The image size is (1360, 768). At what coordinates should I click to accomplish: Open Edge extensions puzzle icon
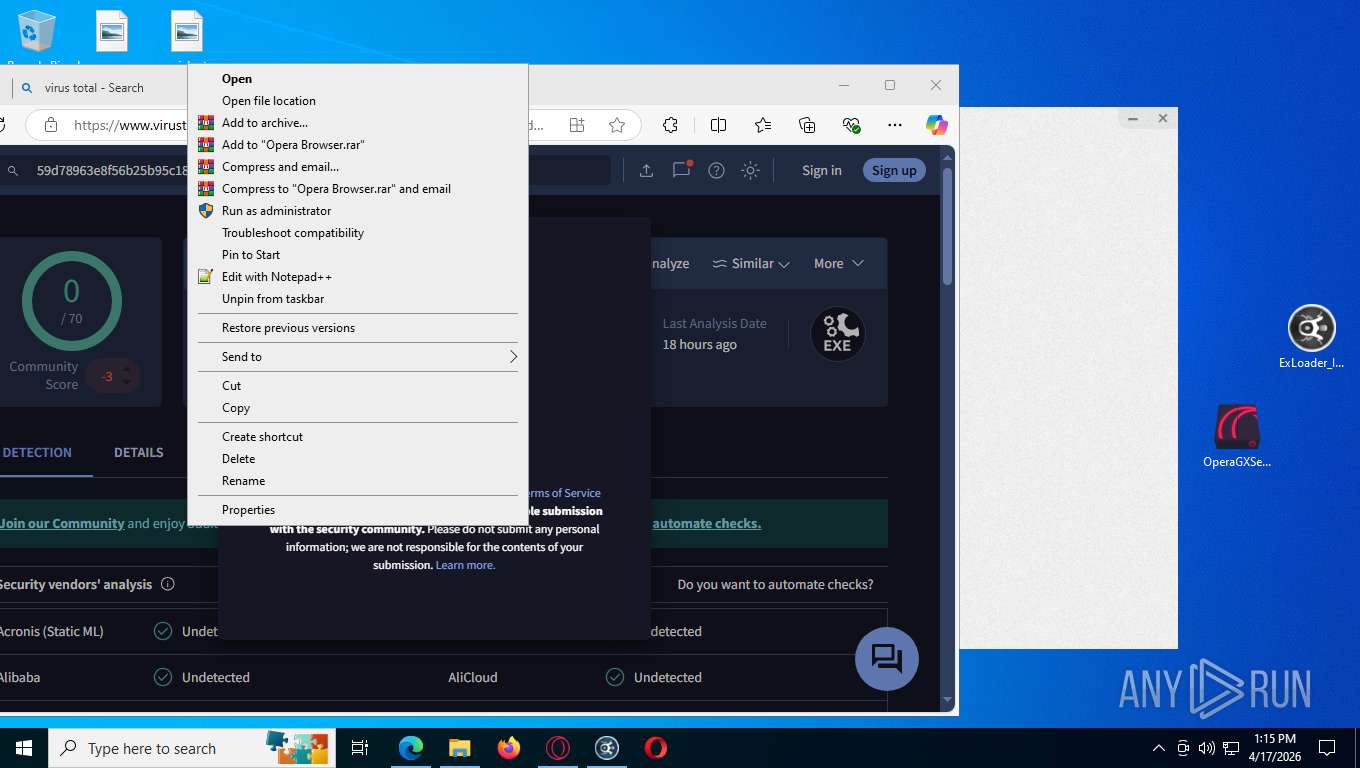click(671, 125)
